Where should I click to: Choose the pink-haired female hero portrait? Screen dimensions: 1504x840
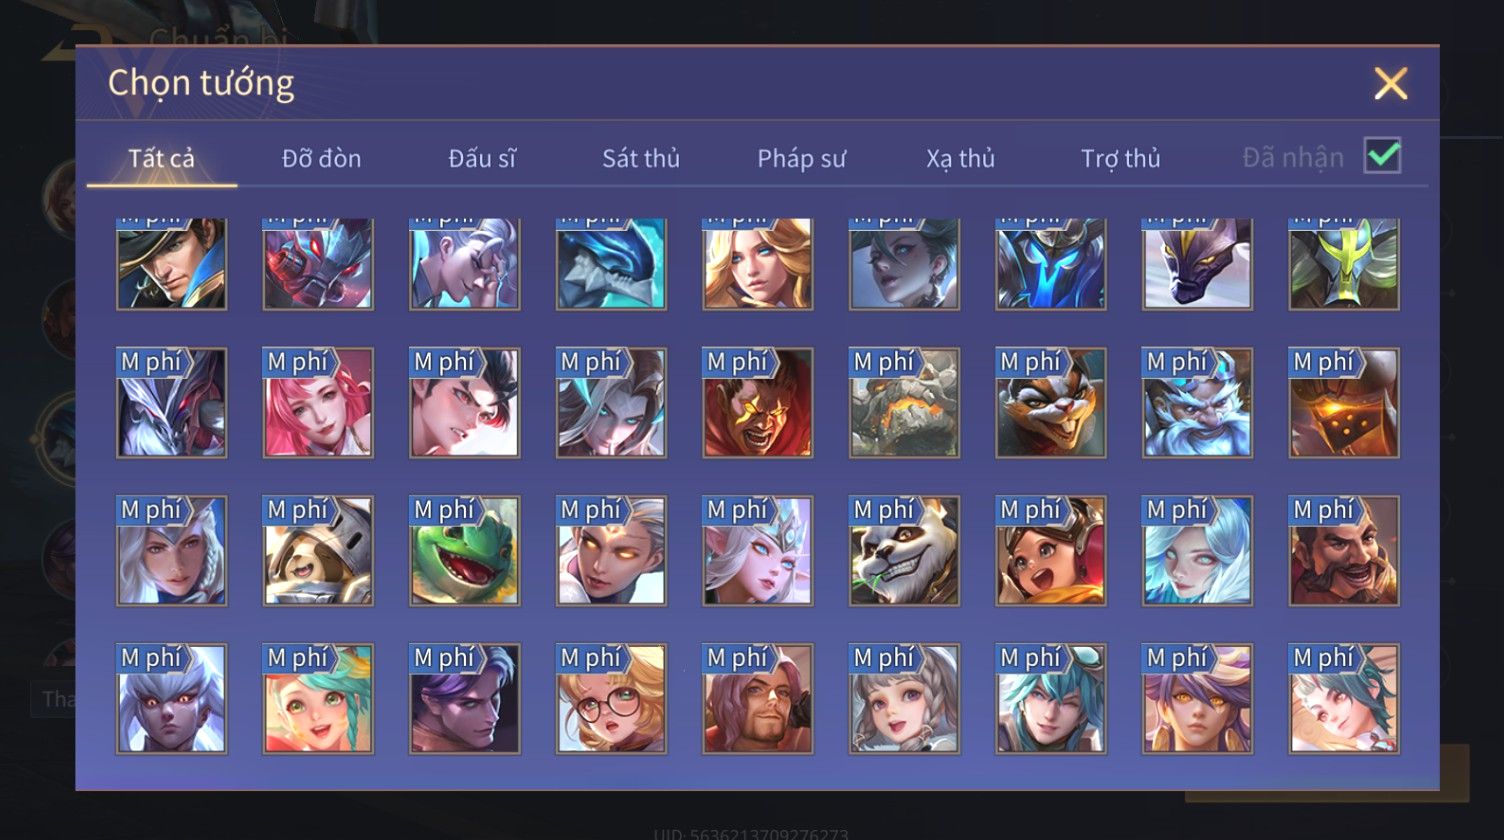tap(318, 403)
